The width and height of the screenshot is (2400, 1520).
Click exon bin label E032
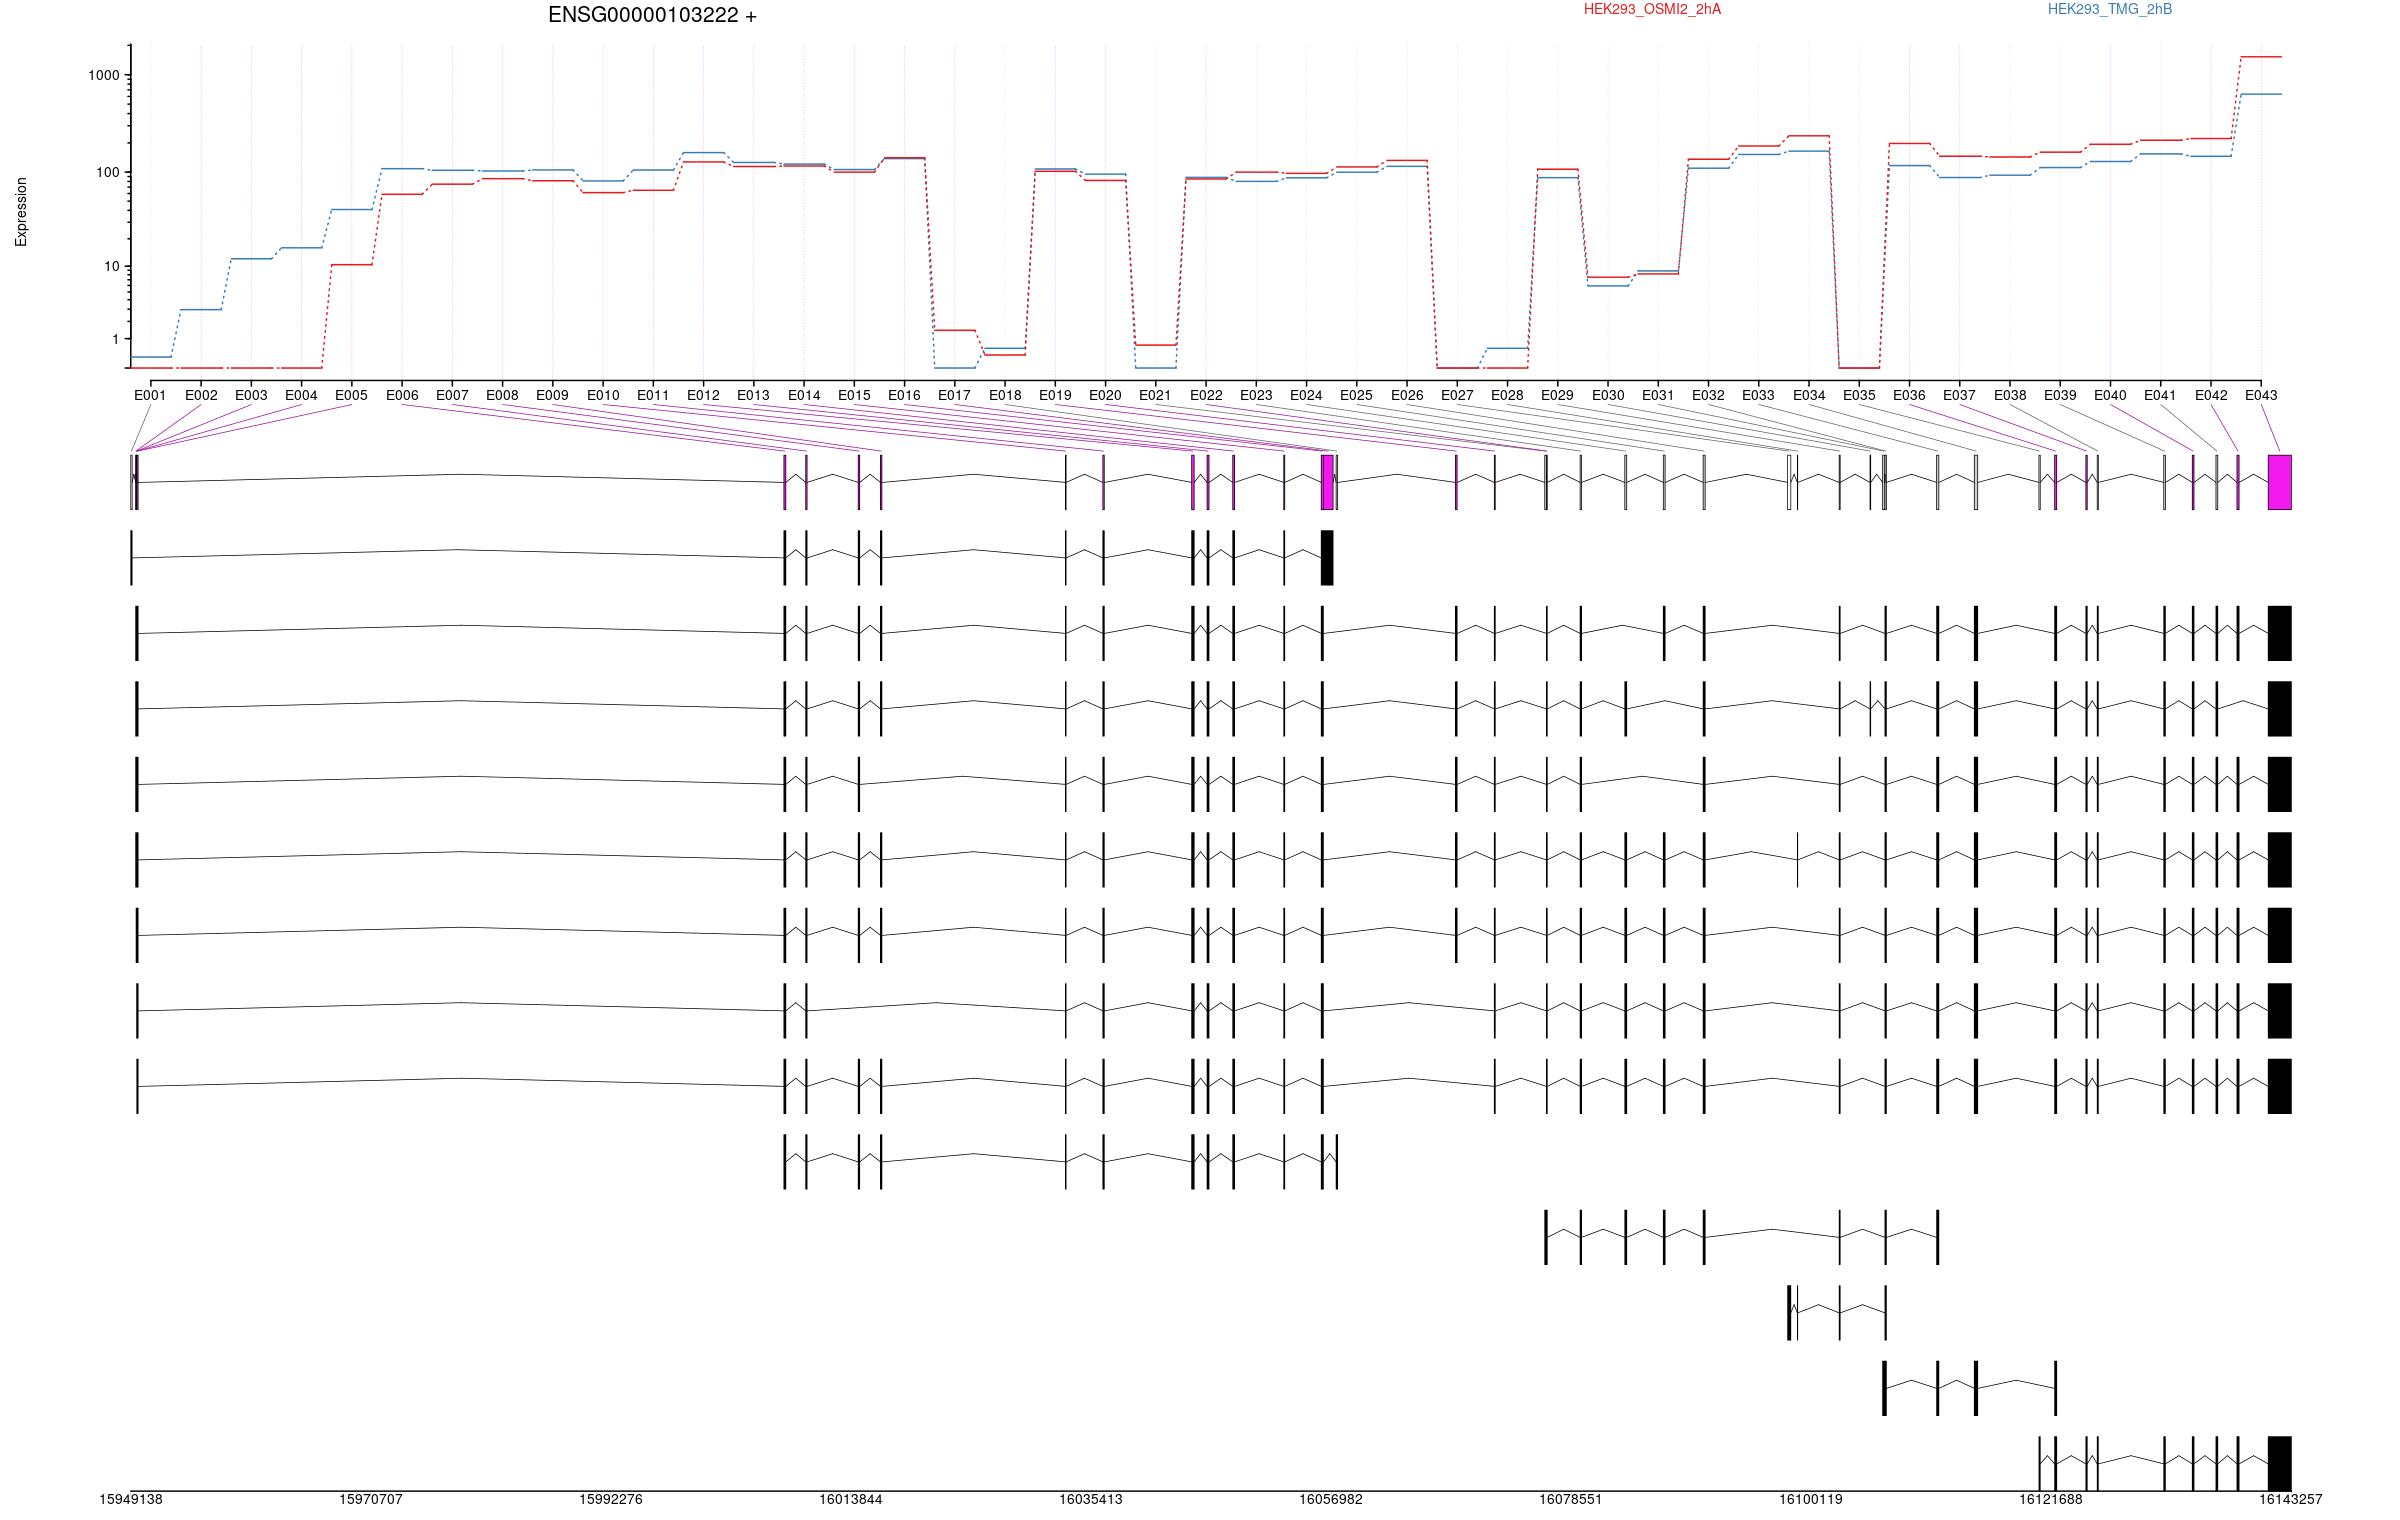pos(1708,395)
